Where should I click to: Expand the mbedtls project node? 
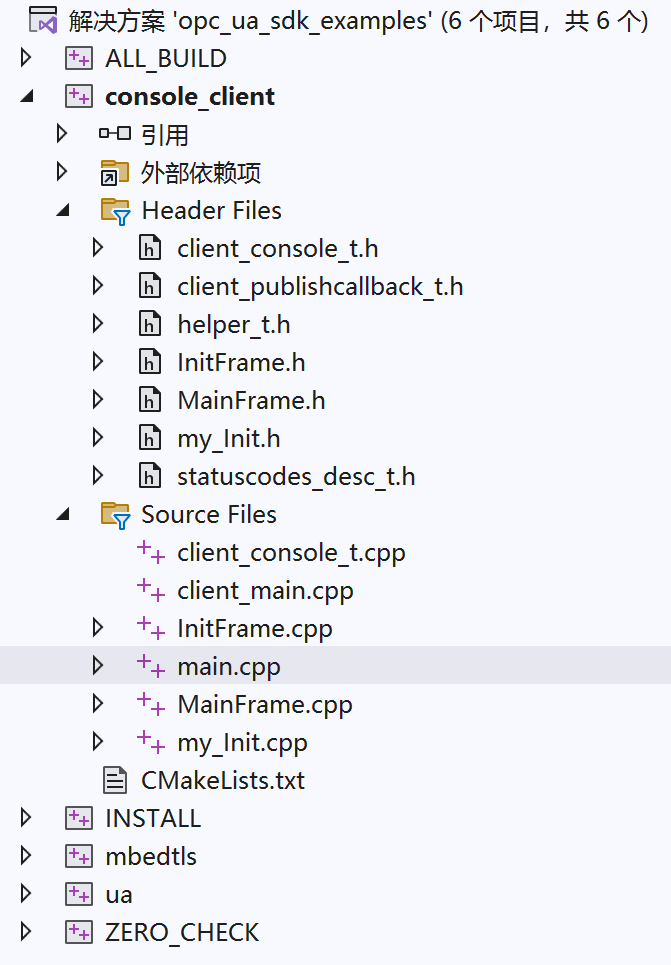click(x=26, y=855)
